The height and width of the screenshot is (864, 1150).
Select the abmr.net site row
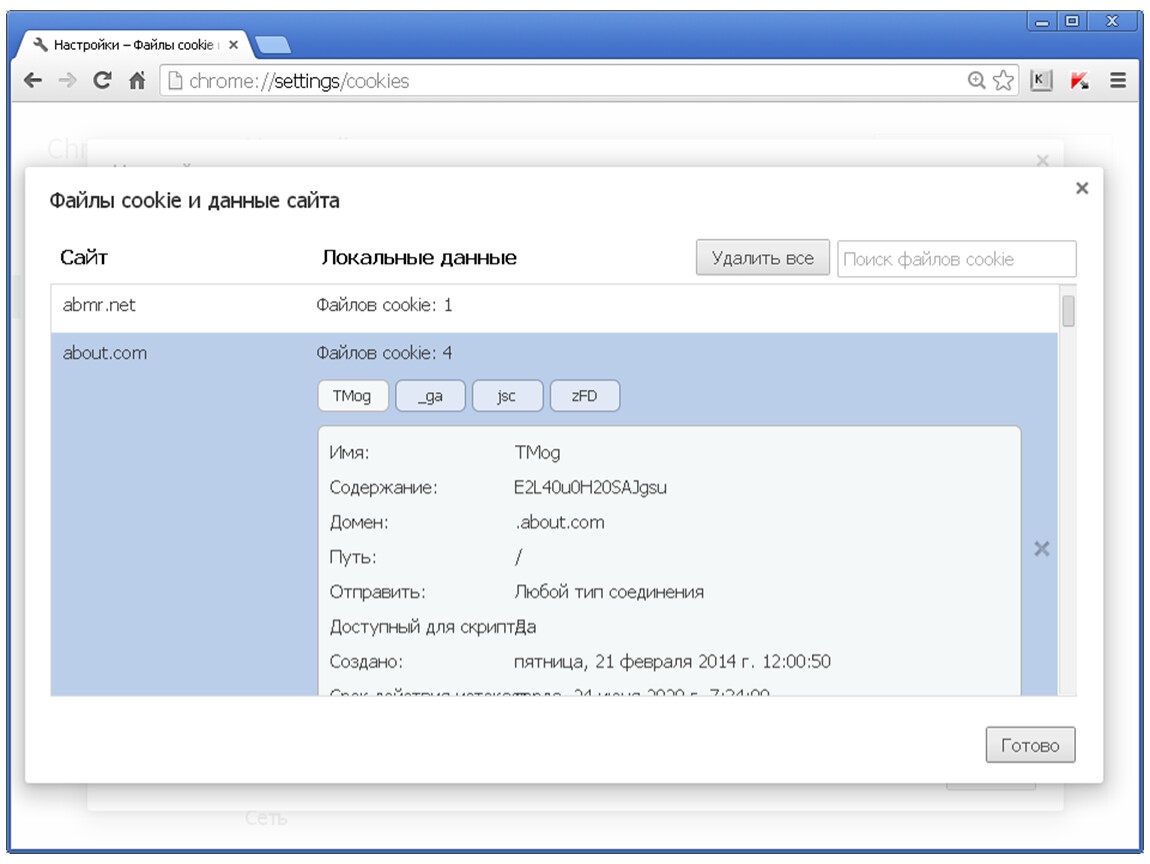[554, 308]
